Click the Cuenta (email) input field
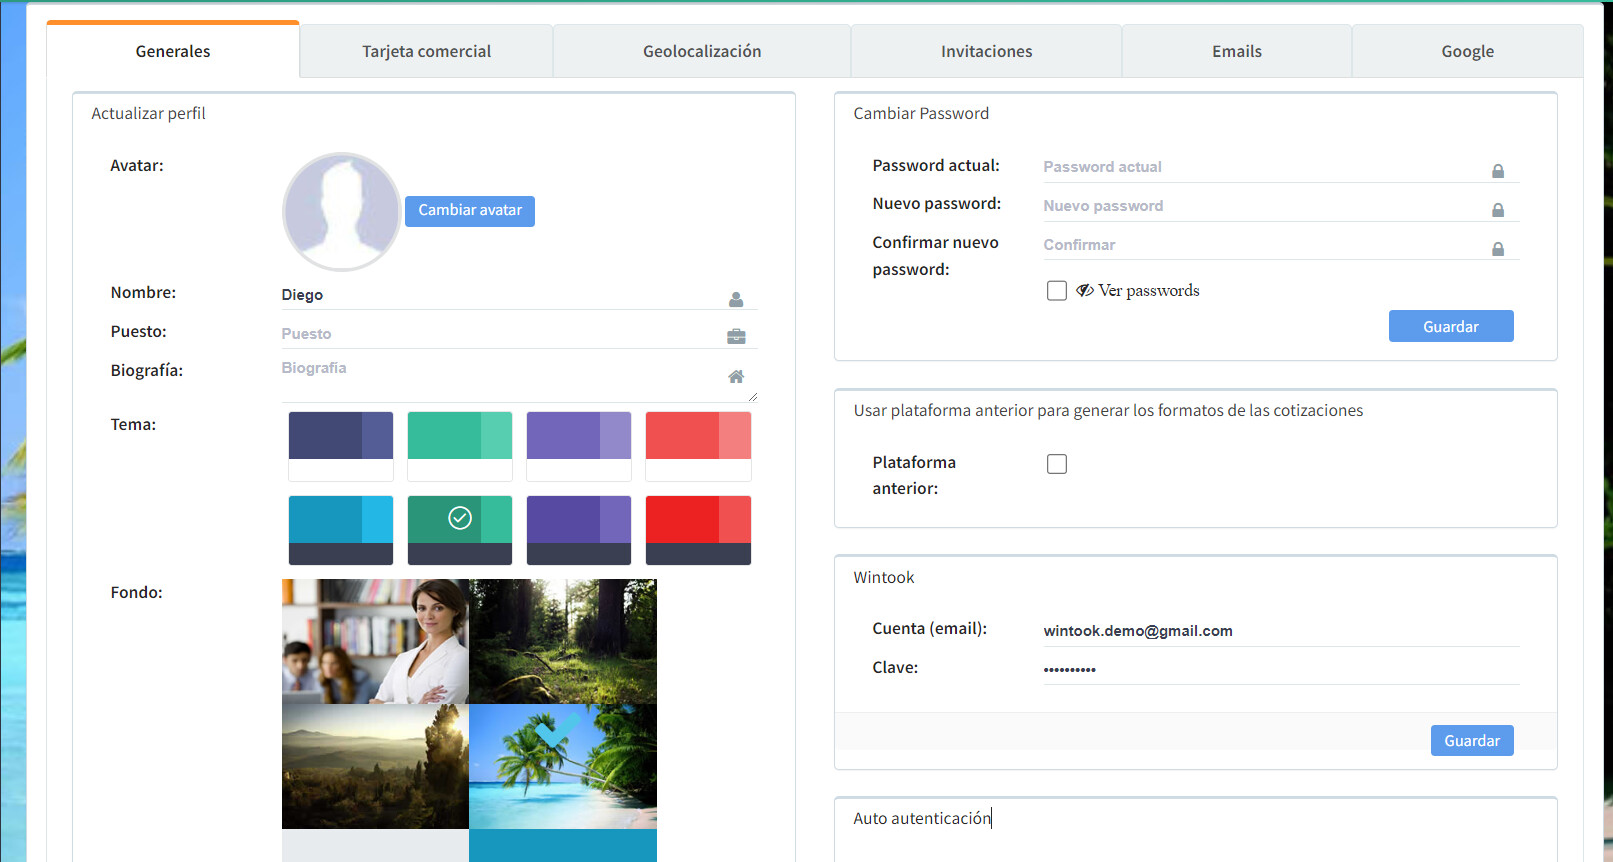 pyautogui.click(x=1280, y=630)
